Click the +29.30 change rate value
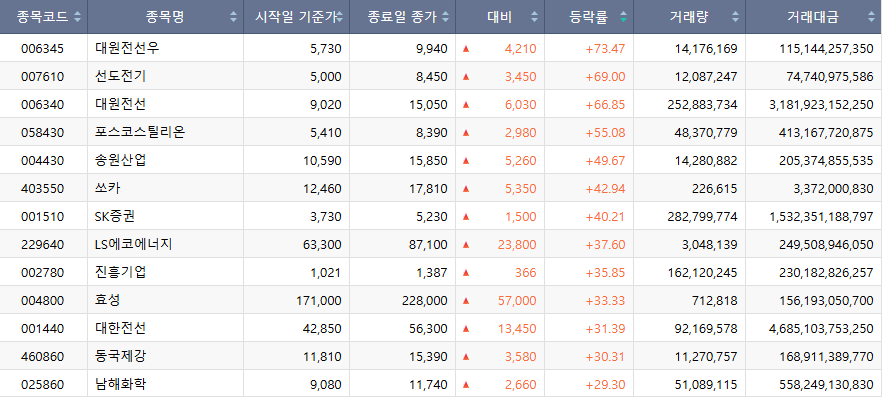 click(605, 385)
